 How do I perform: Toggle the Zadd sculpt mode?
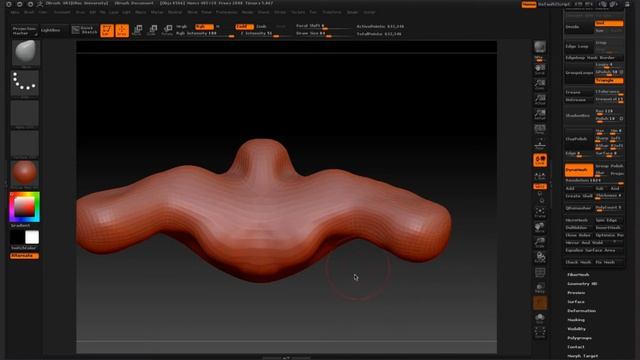244,27
